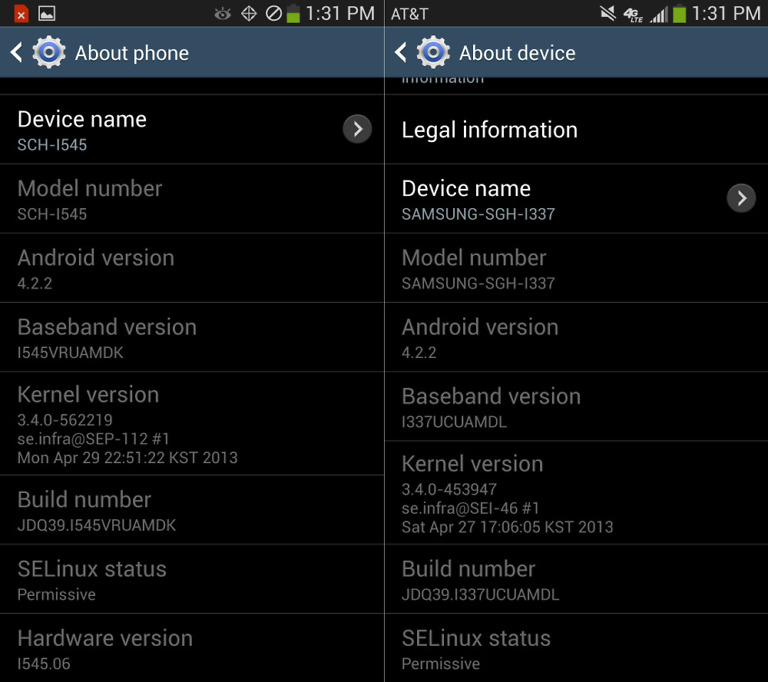Tap About phone header title
The width and height of the screenshot is (768, 682).
click(x=132, y=53)
